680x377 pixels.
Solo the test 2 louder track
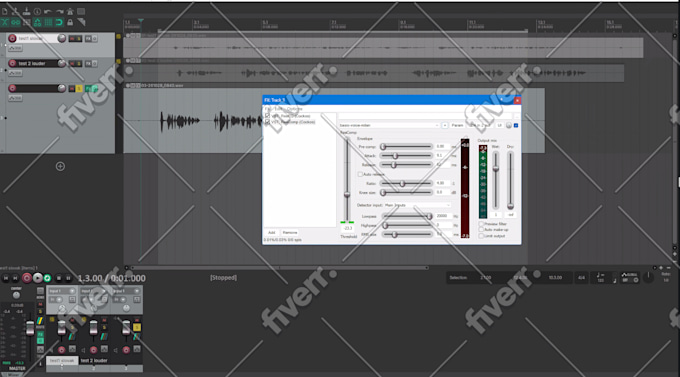pyautogui.click(x=78, y=64)
